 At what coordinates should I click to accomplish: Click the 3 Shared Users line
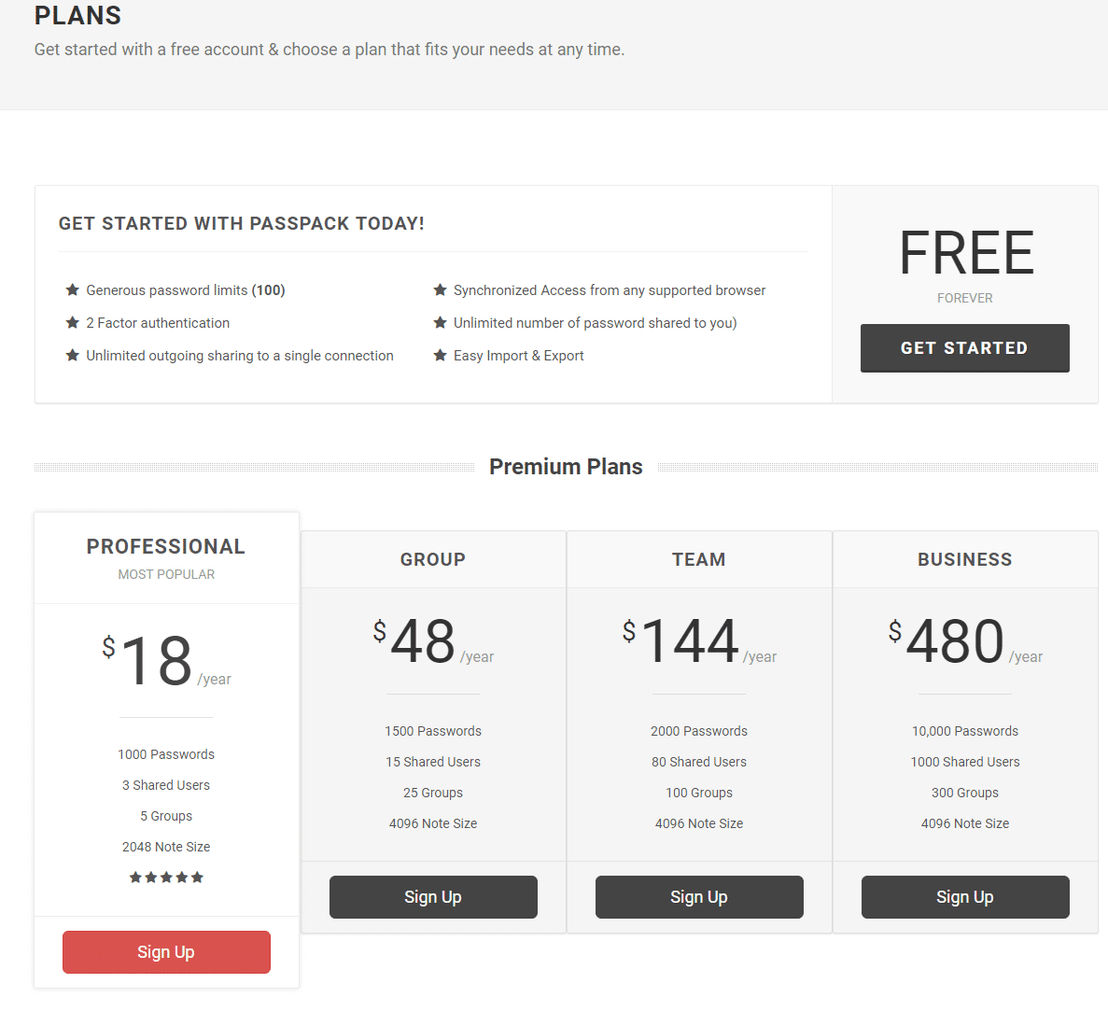click(x=166, y=785)
